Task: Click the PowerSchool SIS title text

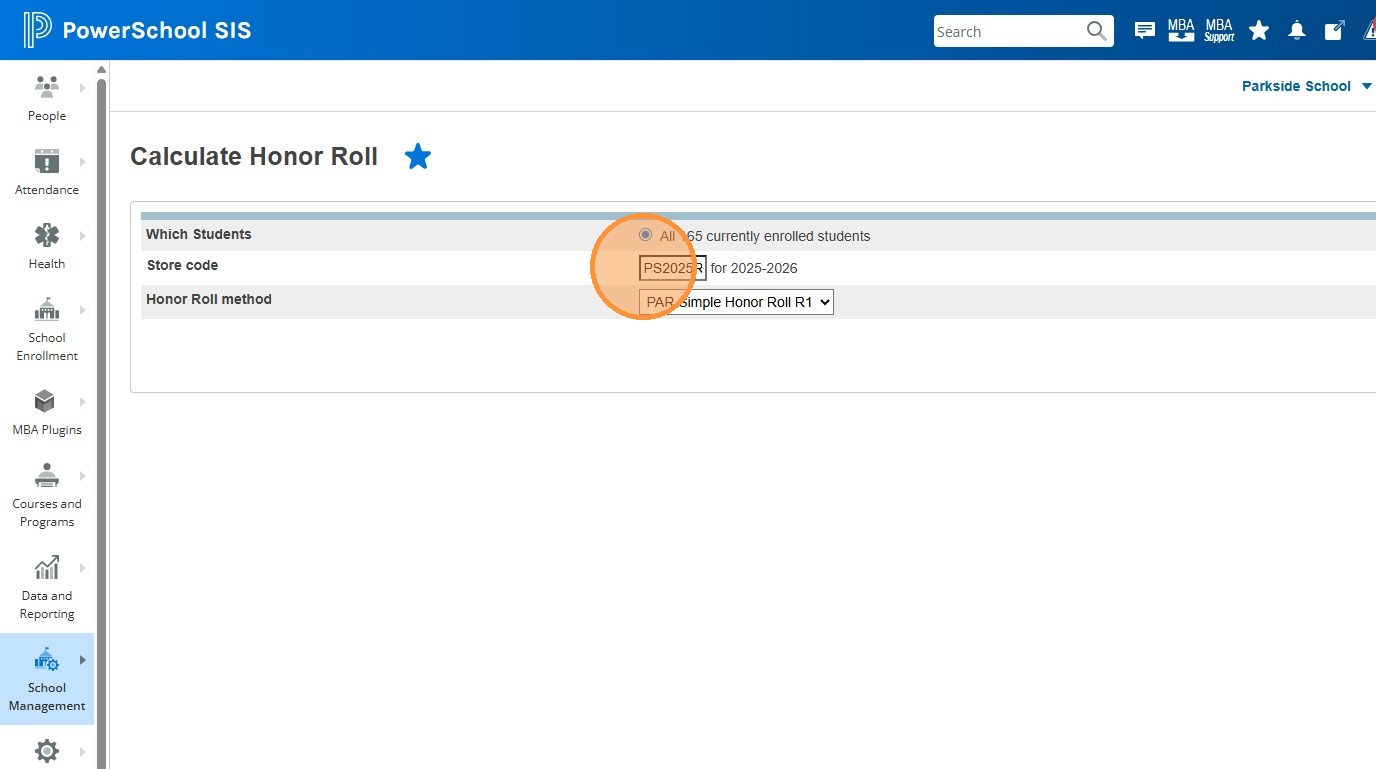Action: tap(157, 30)
